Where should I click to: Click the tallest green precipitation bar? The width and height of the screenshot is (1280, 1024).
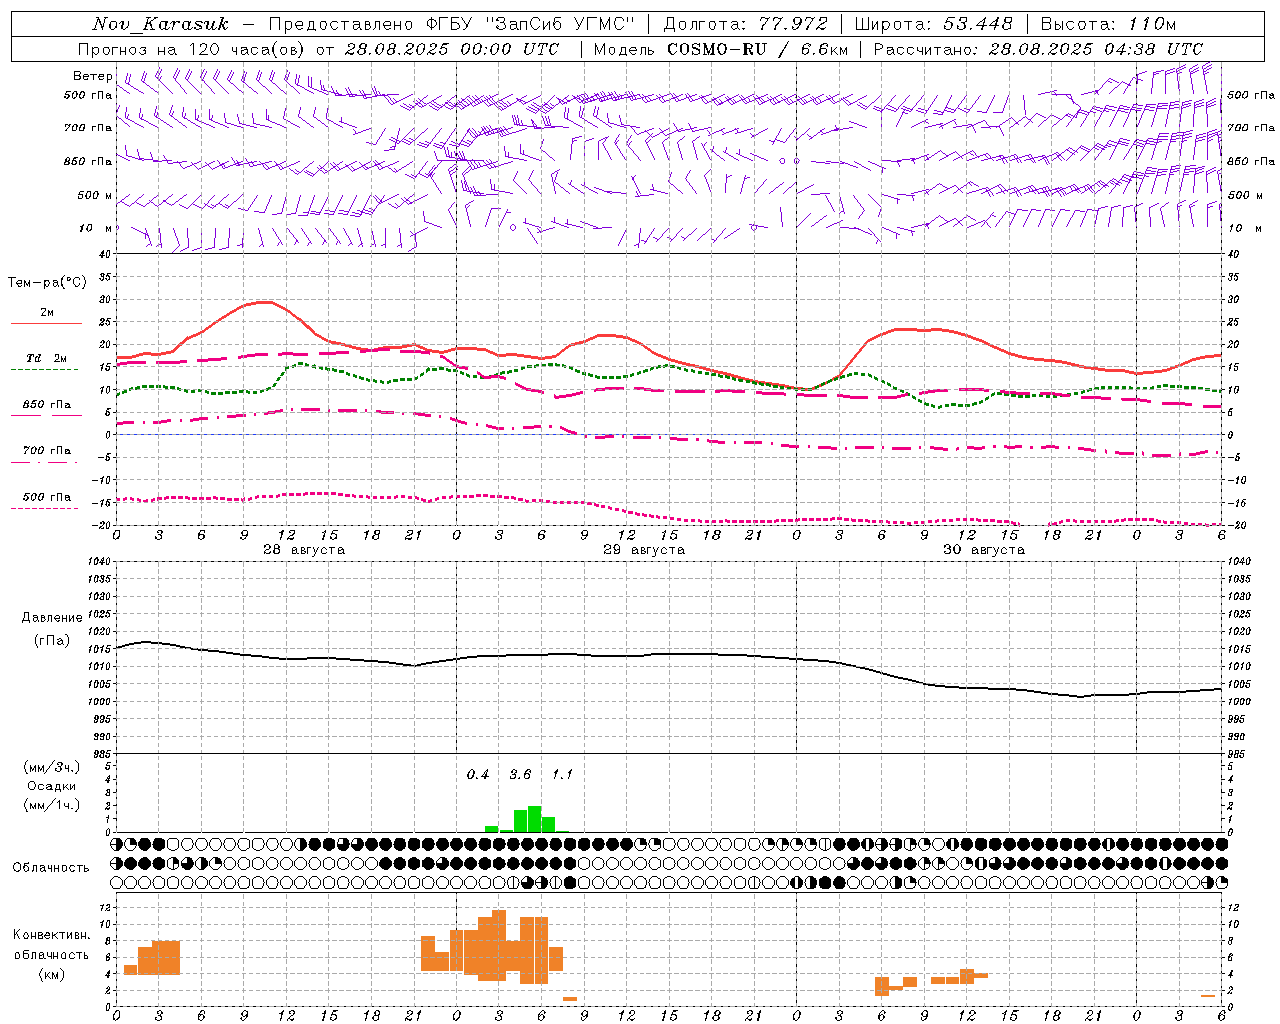534,819
